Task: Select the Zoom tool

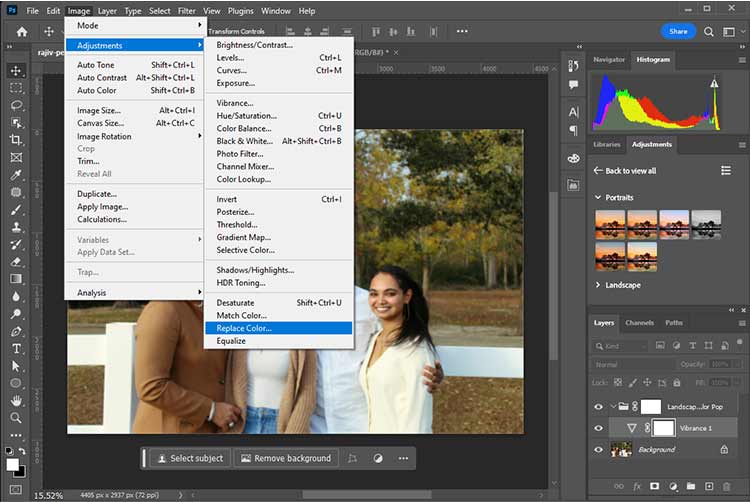Action: click(x=16, y=418)
